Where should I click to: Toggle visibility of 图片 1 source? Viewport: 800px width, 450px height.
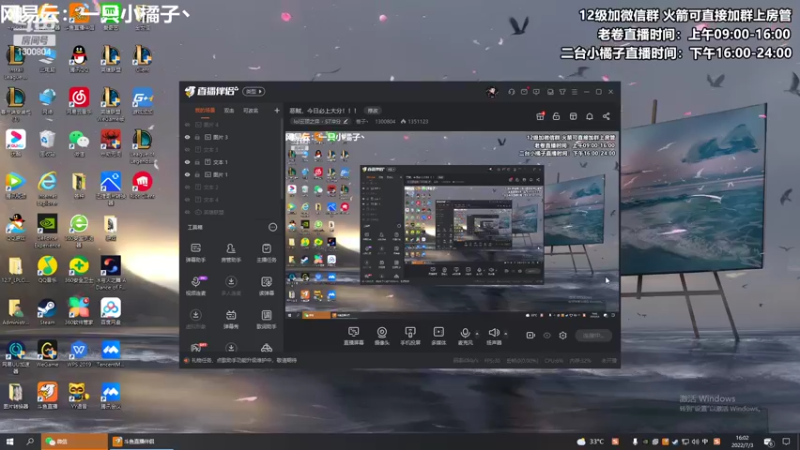[187, 174]
